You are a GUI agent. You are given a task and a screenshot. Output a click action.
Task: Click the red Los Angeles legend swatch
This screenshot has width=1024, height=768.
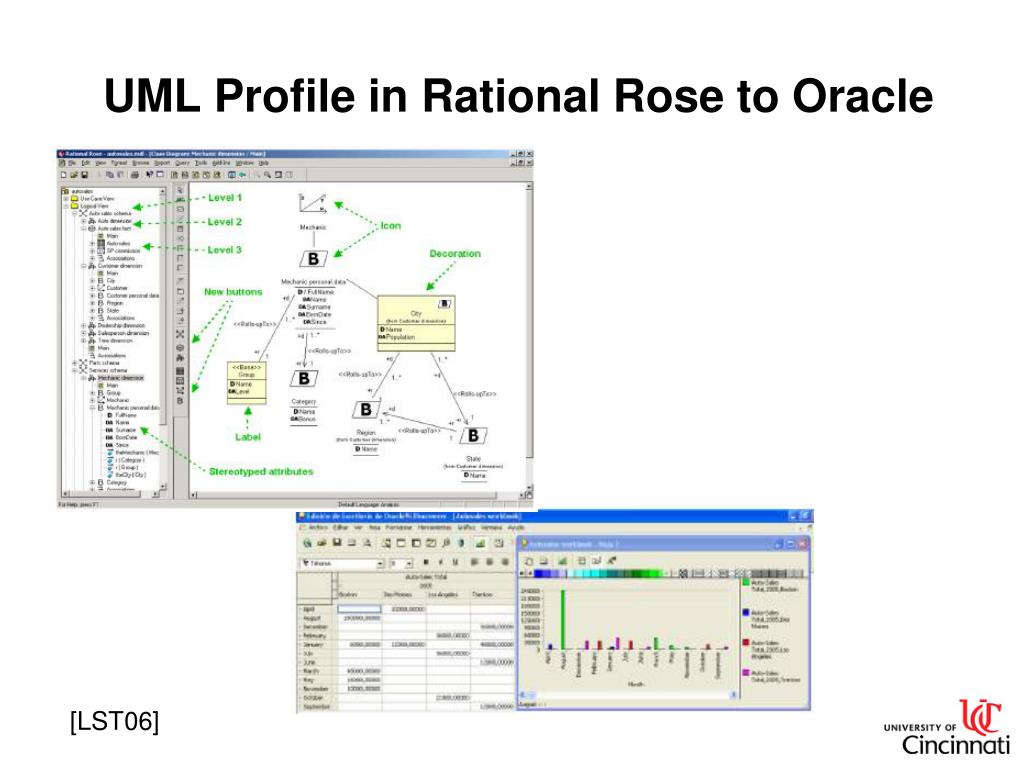(x=746, y=643)
